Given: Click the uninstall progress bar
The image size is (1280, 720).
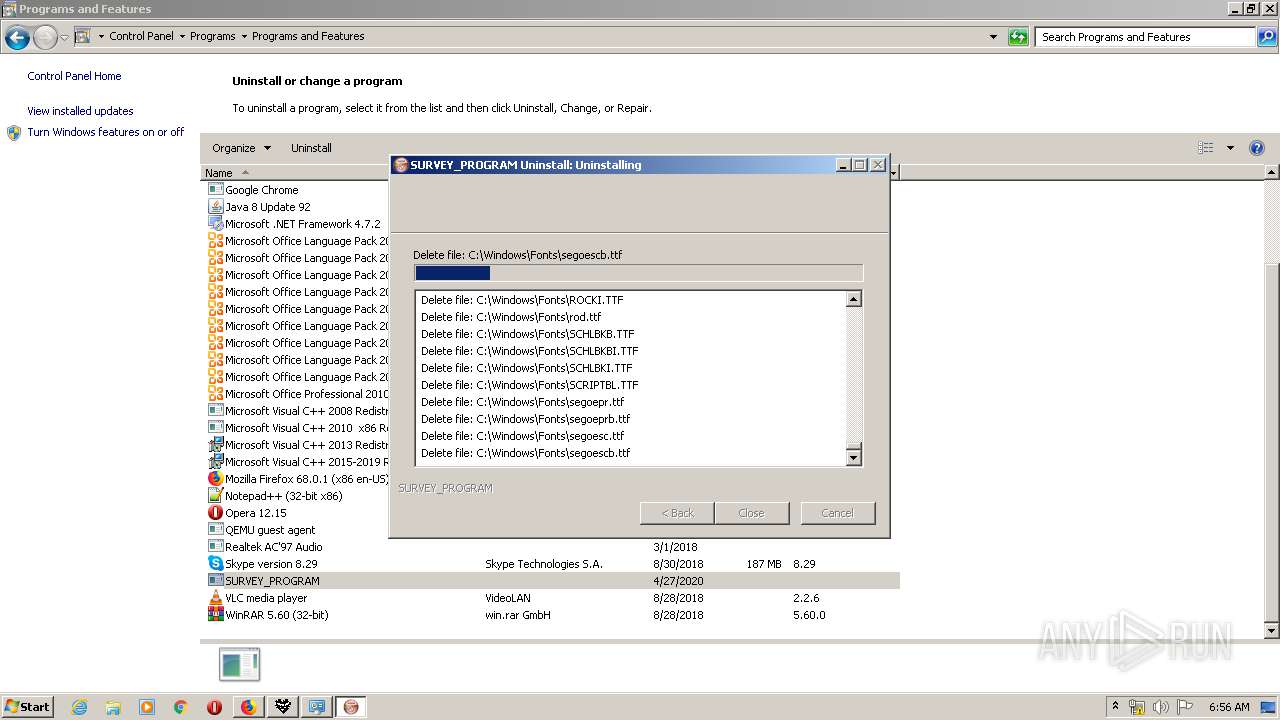Looking at the screenshot, I should click(638, 273).
